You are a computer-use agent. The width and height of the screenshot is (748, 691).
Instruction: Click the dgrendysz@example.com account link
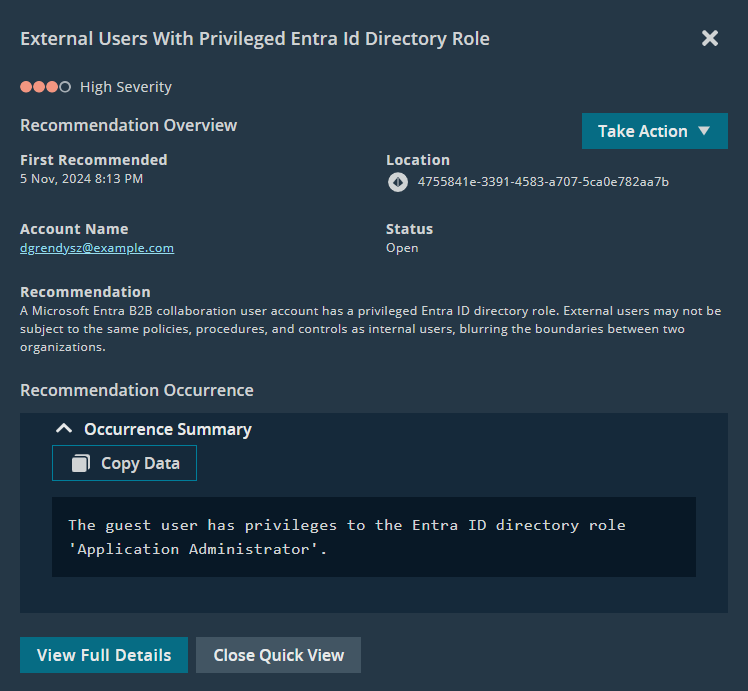click(x=97, y=248)
